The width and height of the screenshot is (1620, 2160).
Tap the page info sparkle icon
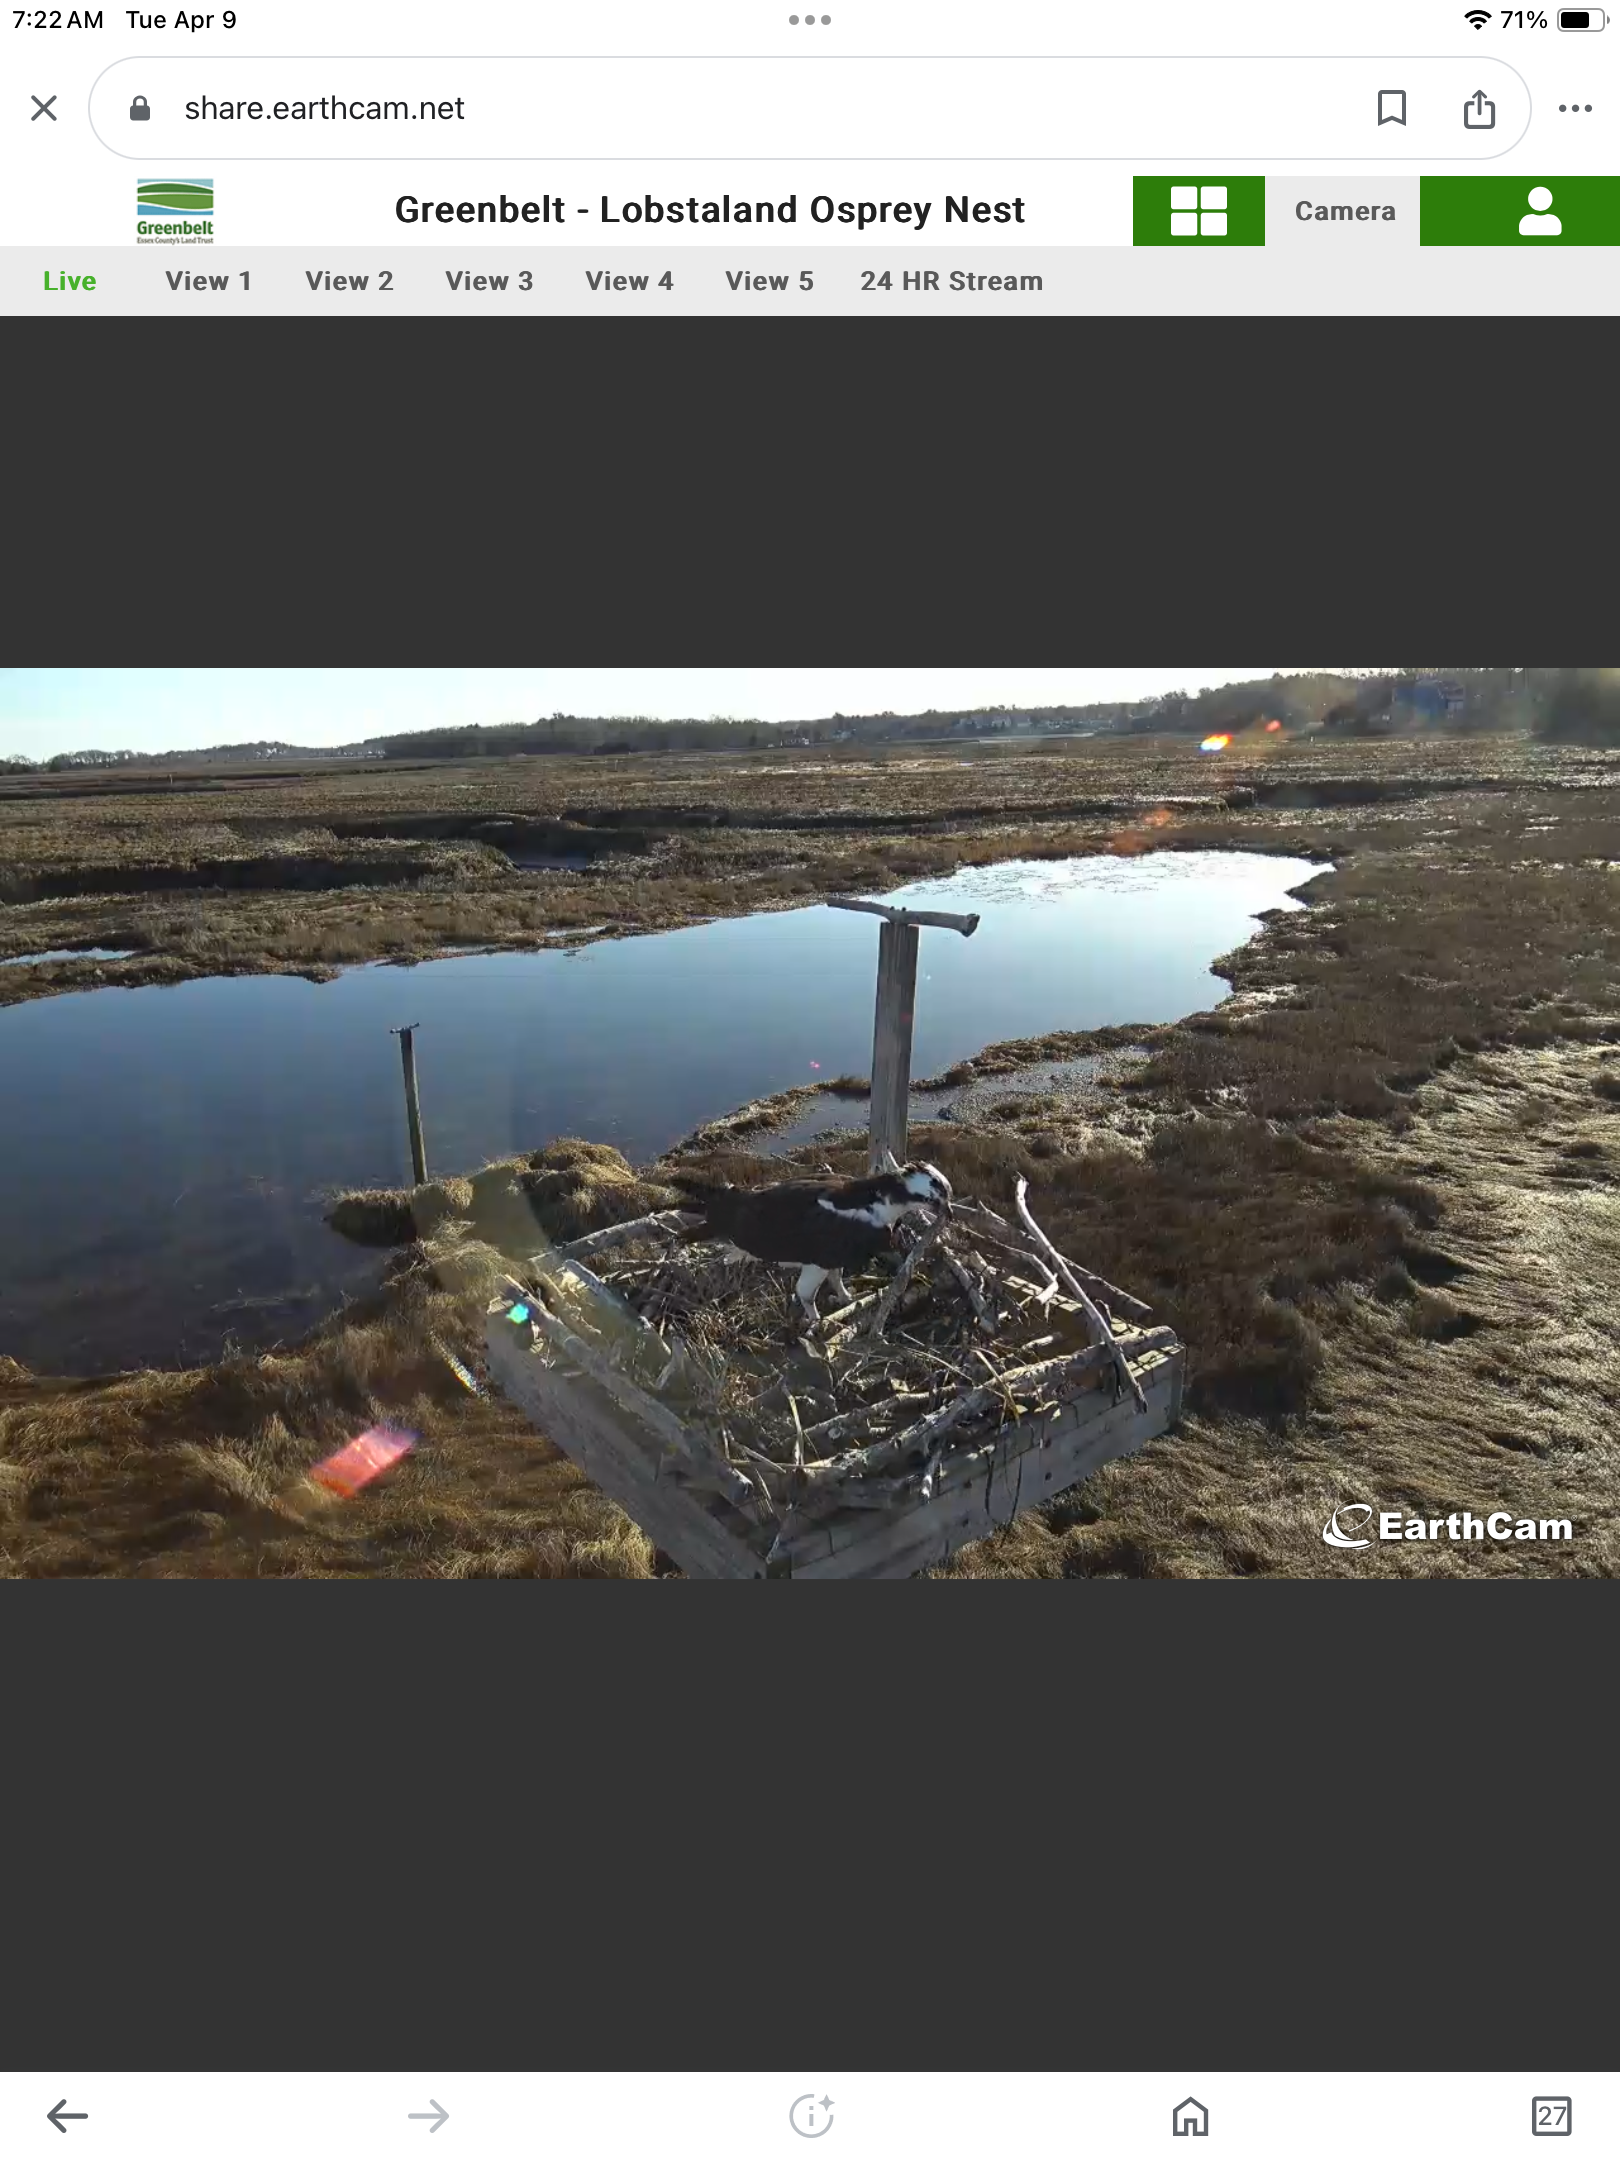(811, 2116)
